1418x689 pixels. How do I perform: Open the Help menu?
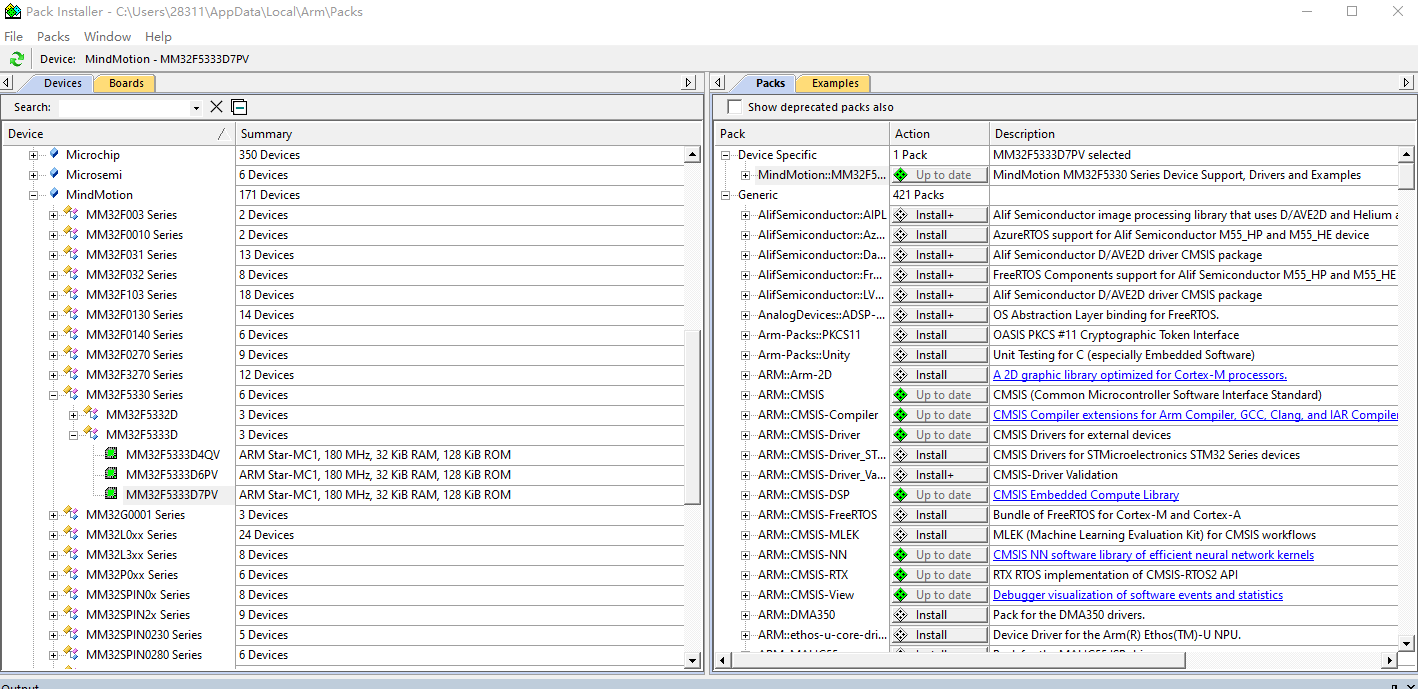pyautogui.click(x=158, y=36)
